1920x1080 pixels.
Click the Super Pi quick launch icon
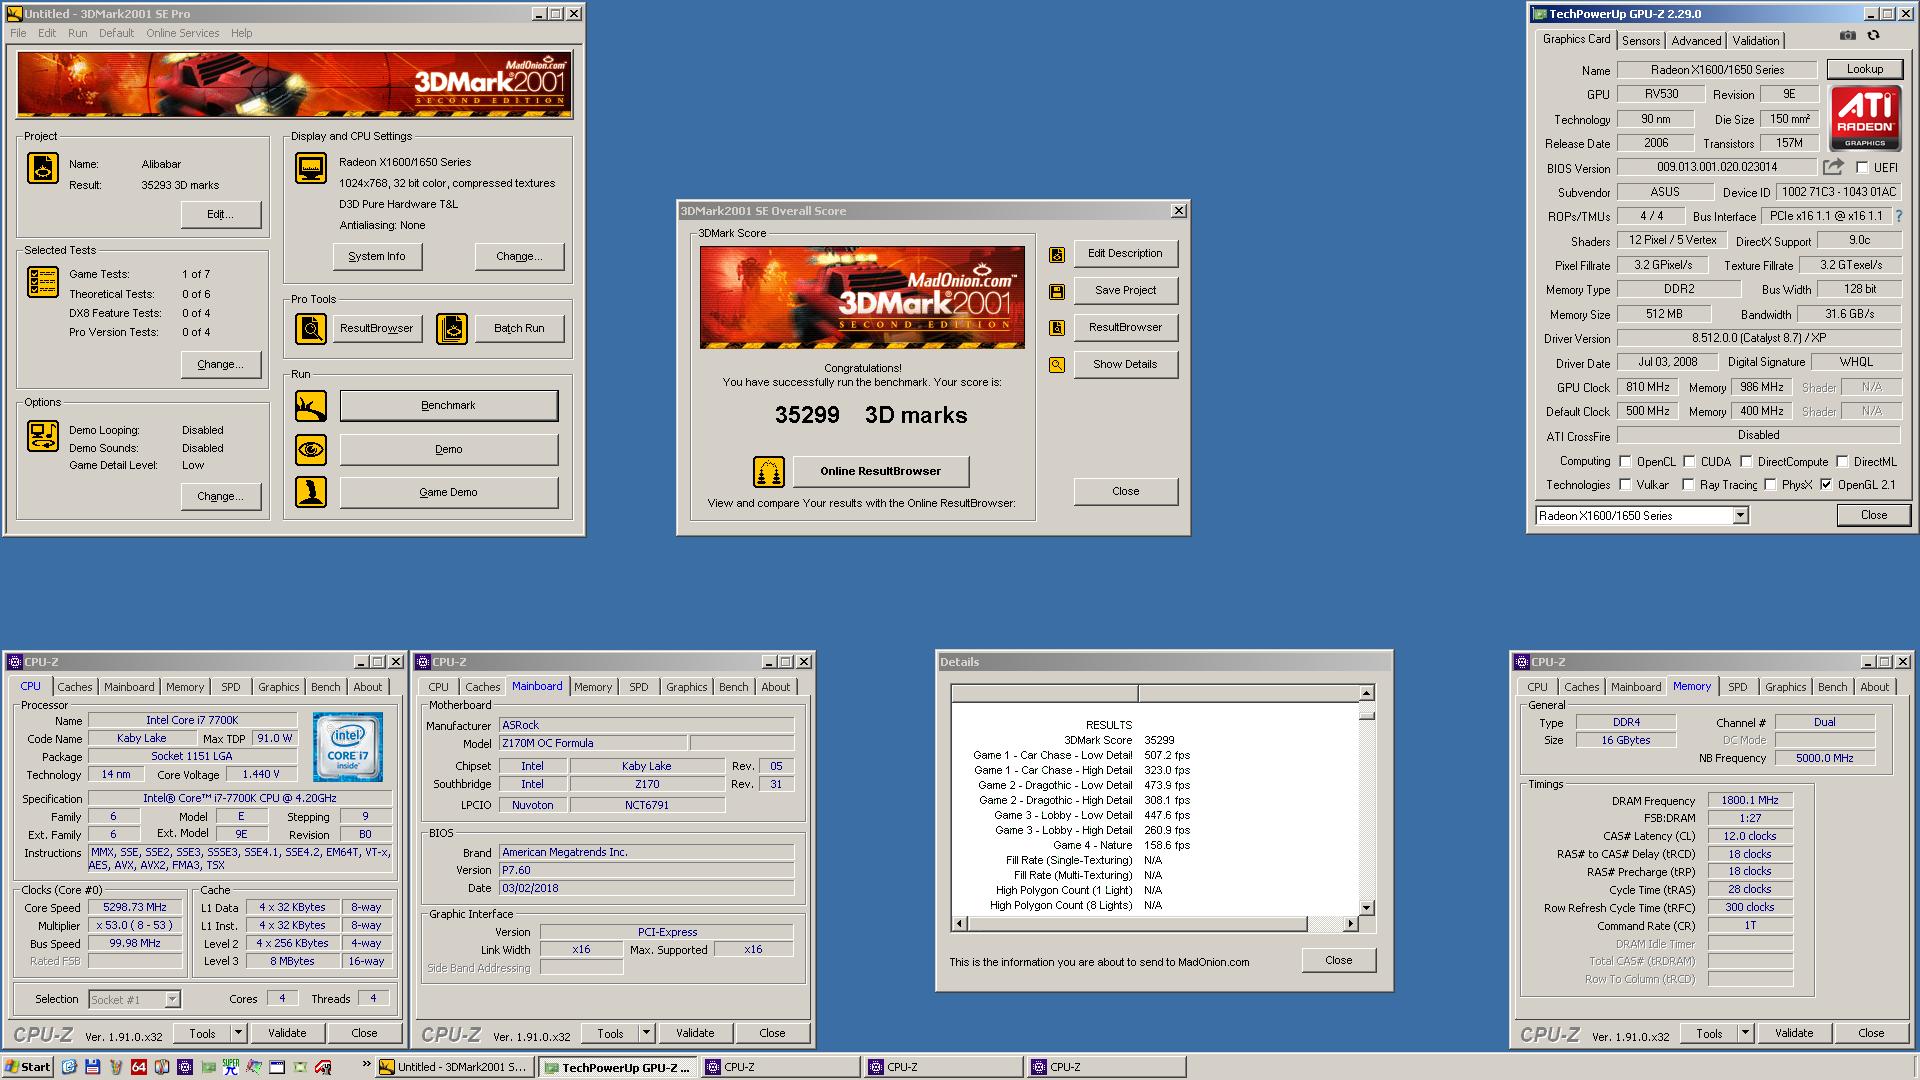coord(231,1067)
